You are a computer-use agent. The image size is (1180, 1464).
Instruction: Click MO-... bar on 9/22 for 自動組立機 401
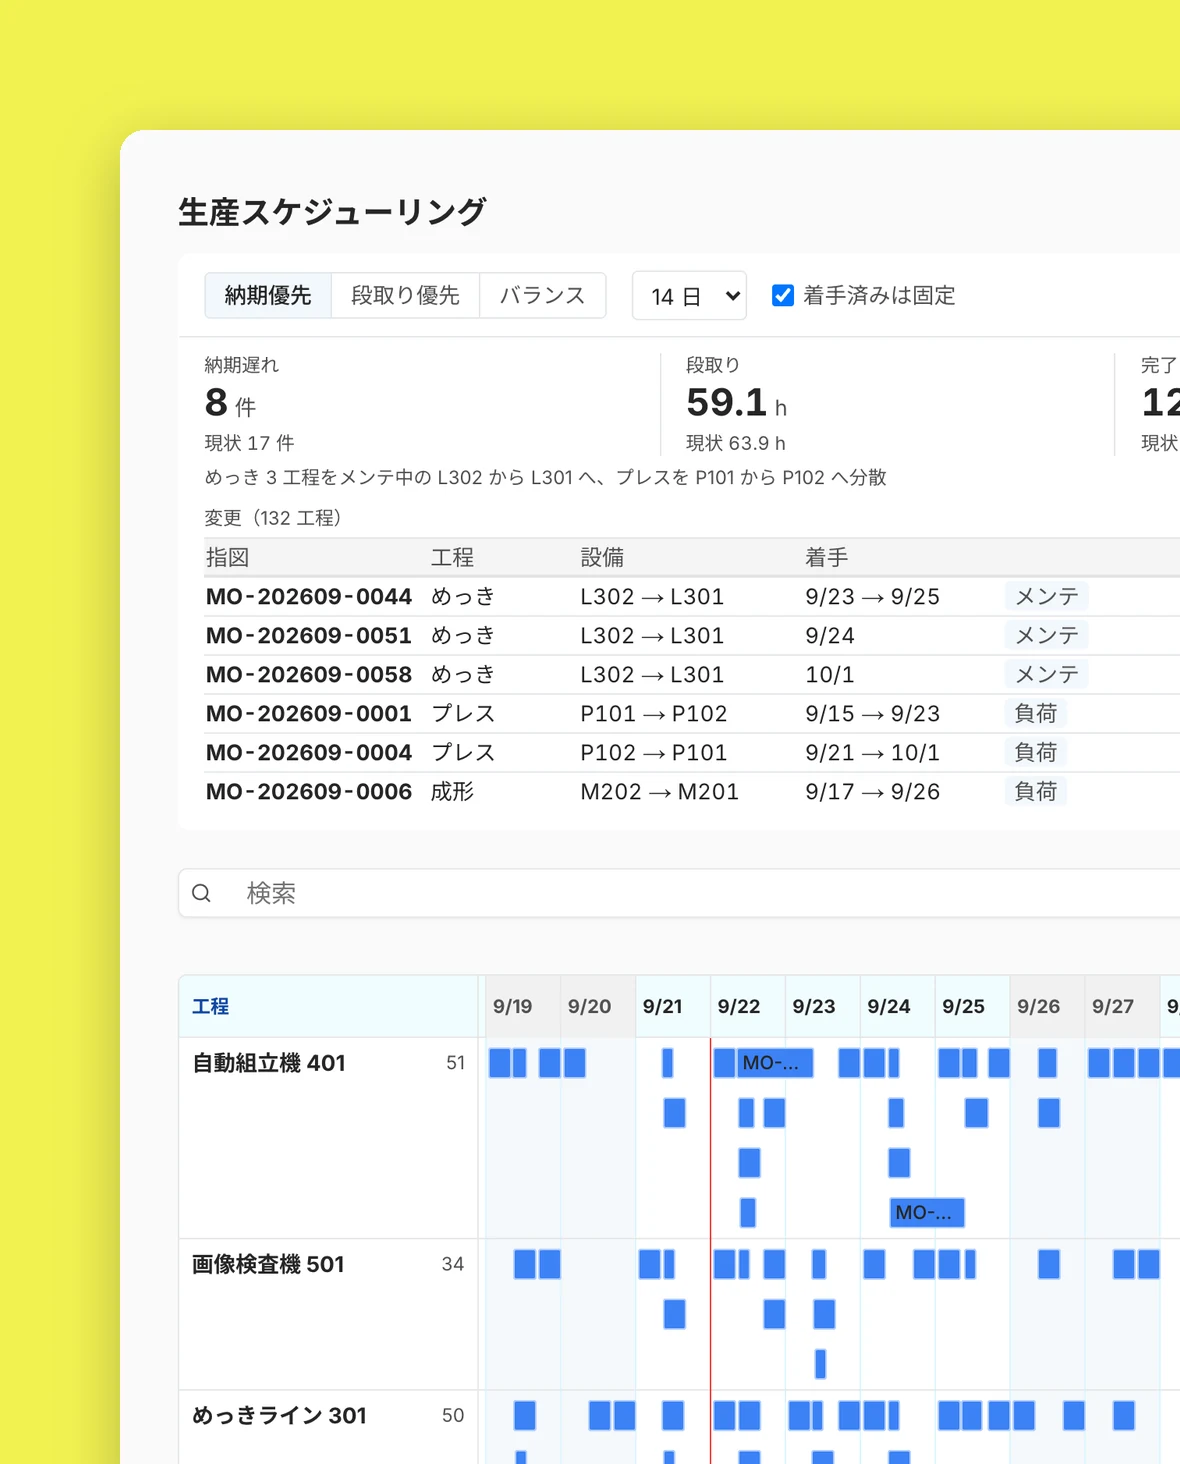pyautogui.click(x=776, y=1063)
